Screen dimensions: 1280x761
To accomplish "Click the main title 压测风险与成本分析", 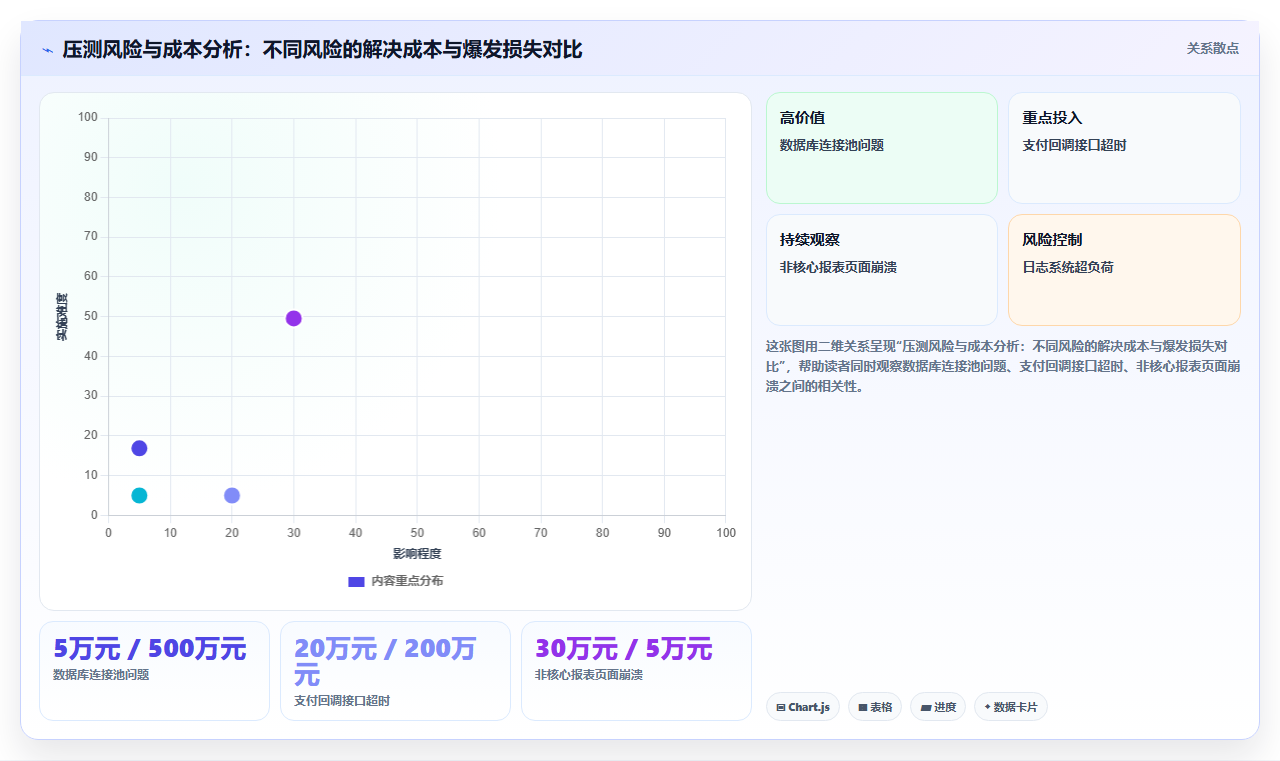I will [x=322, y=49].
